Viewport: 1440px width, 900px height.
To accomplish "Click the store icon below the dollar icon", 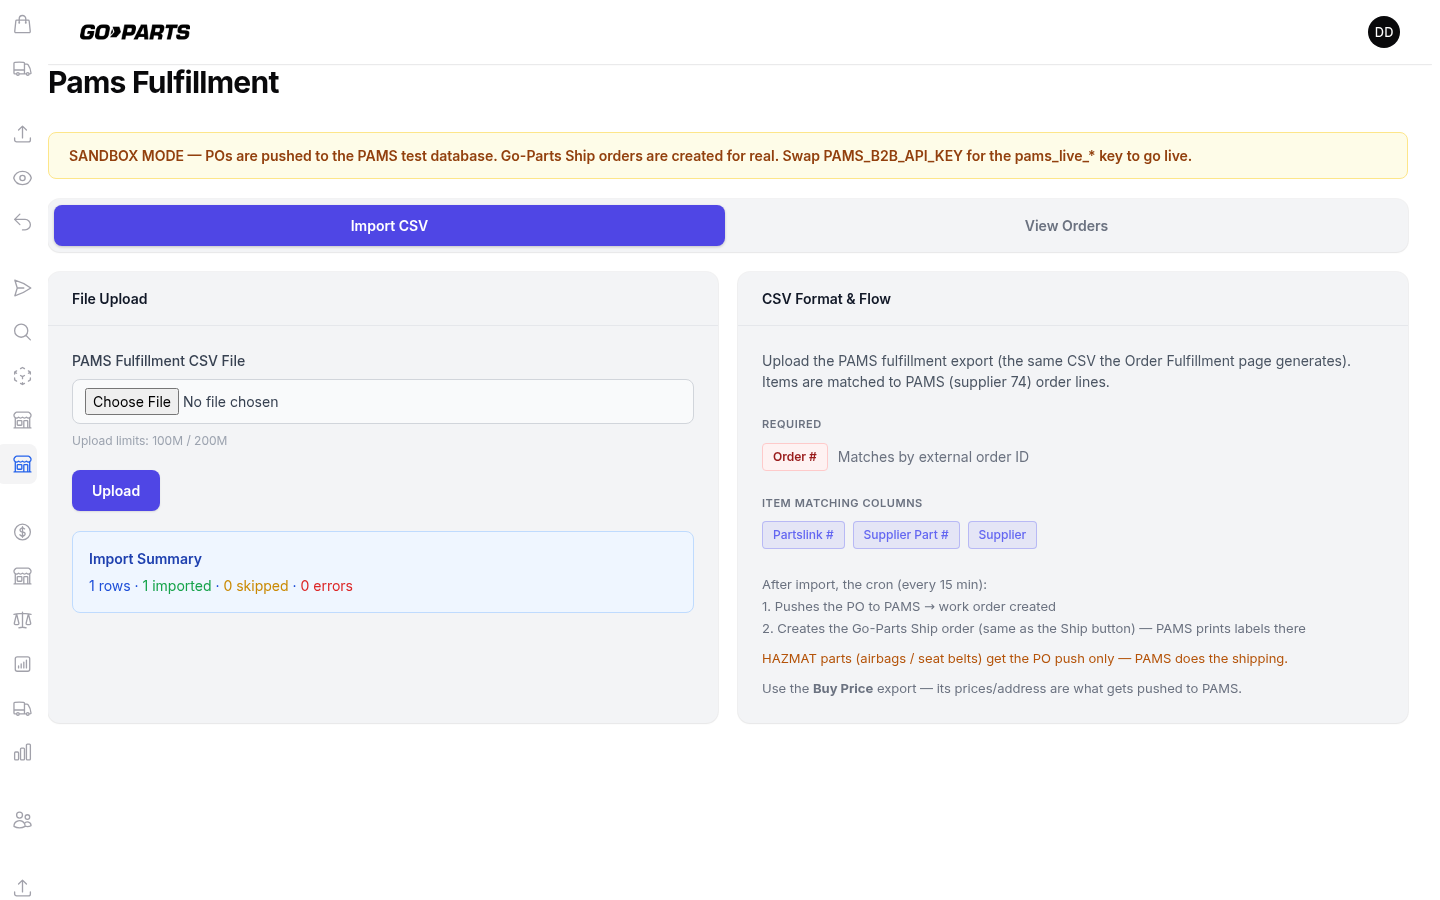I will tap(22, 576).
